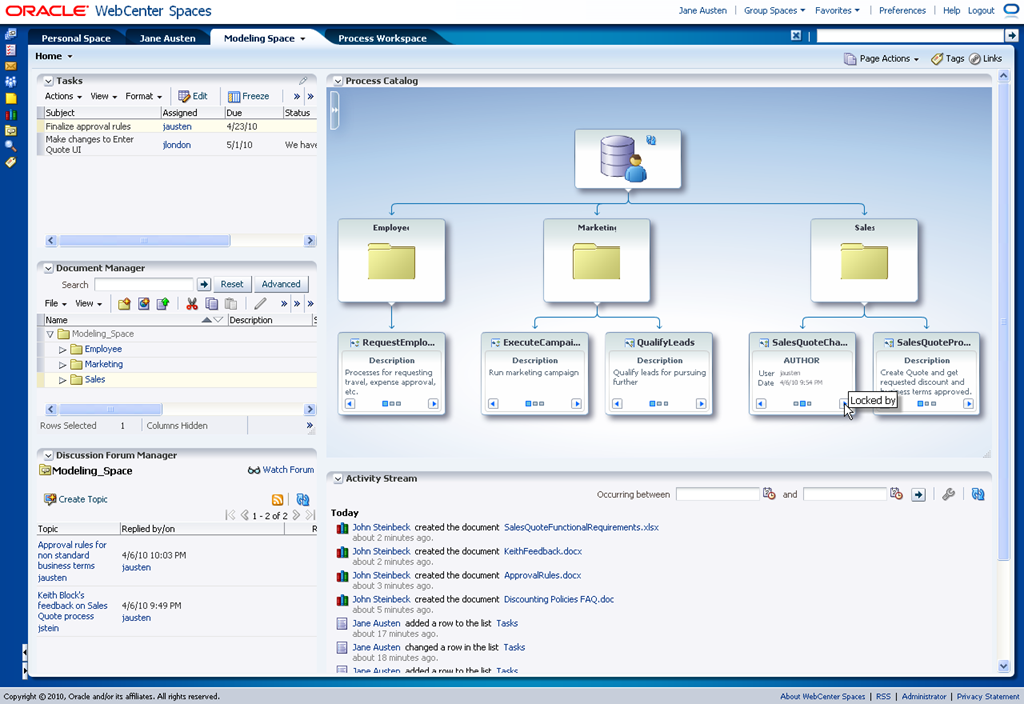Open the Group Spaces menu

[775, 10]
